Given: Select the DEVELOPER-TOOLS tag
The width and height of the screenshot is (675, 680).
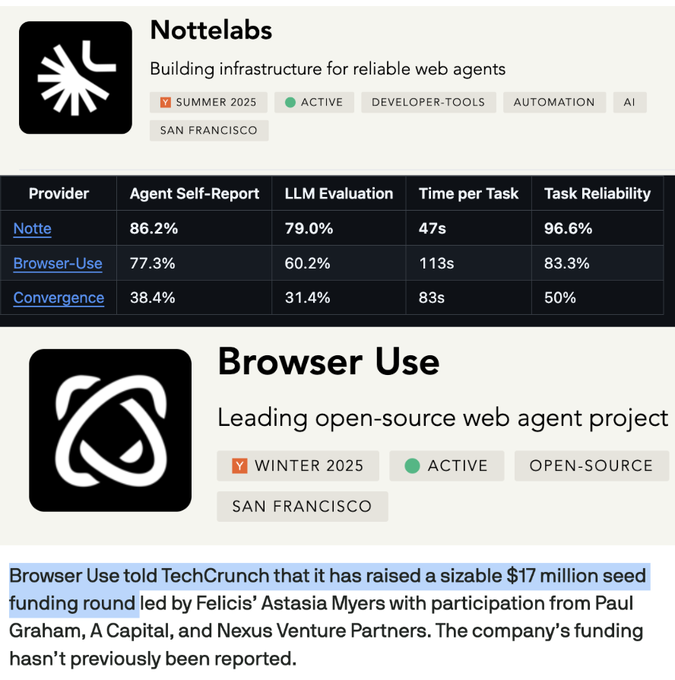Looking at the screenshot, I should (x=428, y=102).
